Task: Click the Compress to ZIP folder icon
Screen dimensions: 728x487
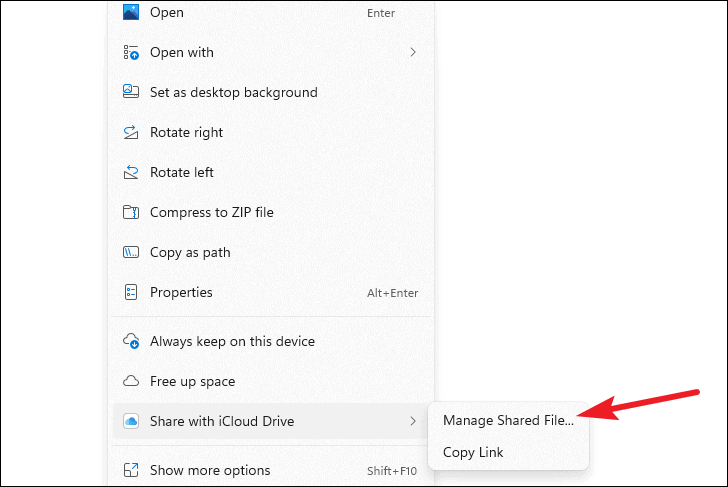Action: click(x=131, y=212)
